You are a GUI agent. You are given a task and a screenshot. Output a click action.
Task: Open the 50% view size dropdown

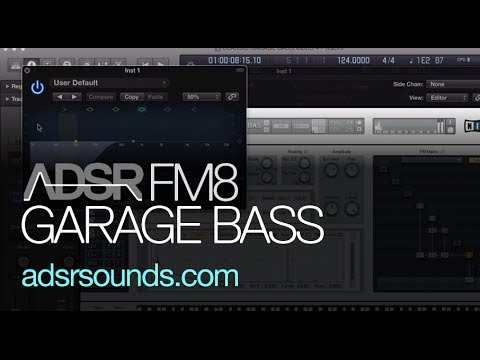pos(202,97)
